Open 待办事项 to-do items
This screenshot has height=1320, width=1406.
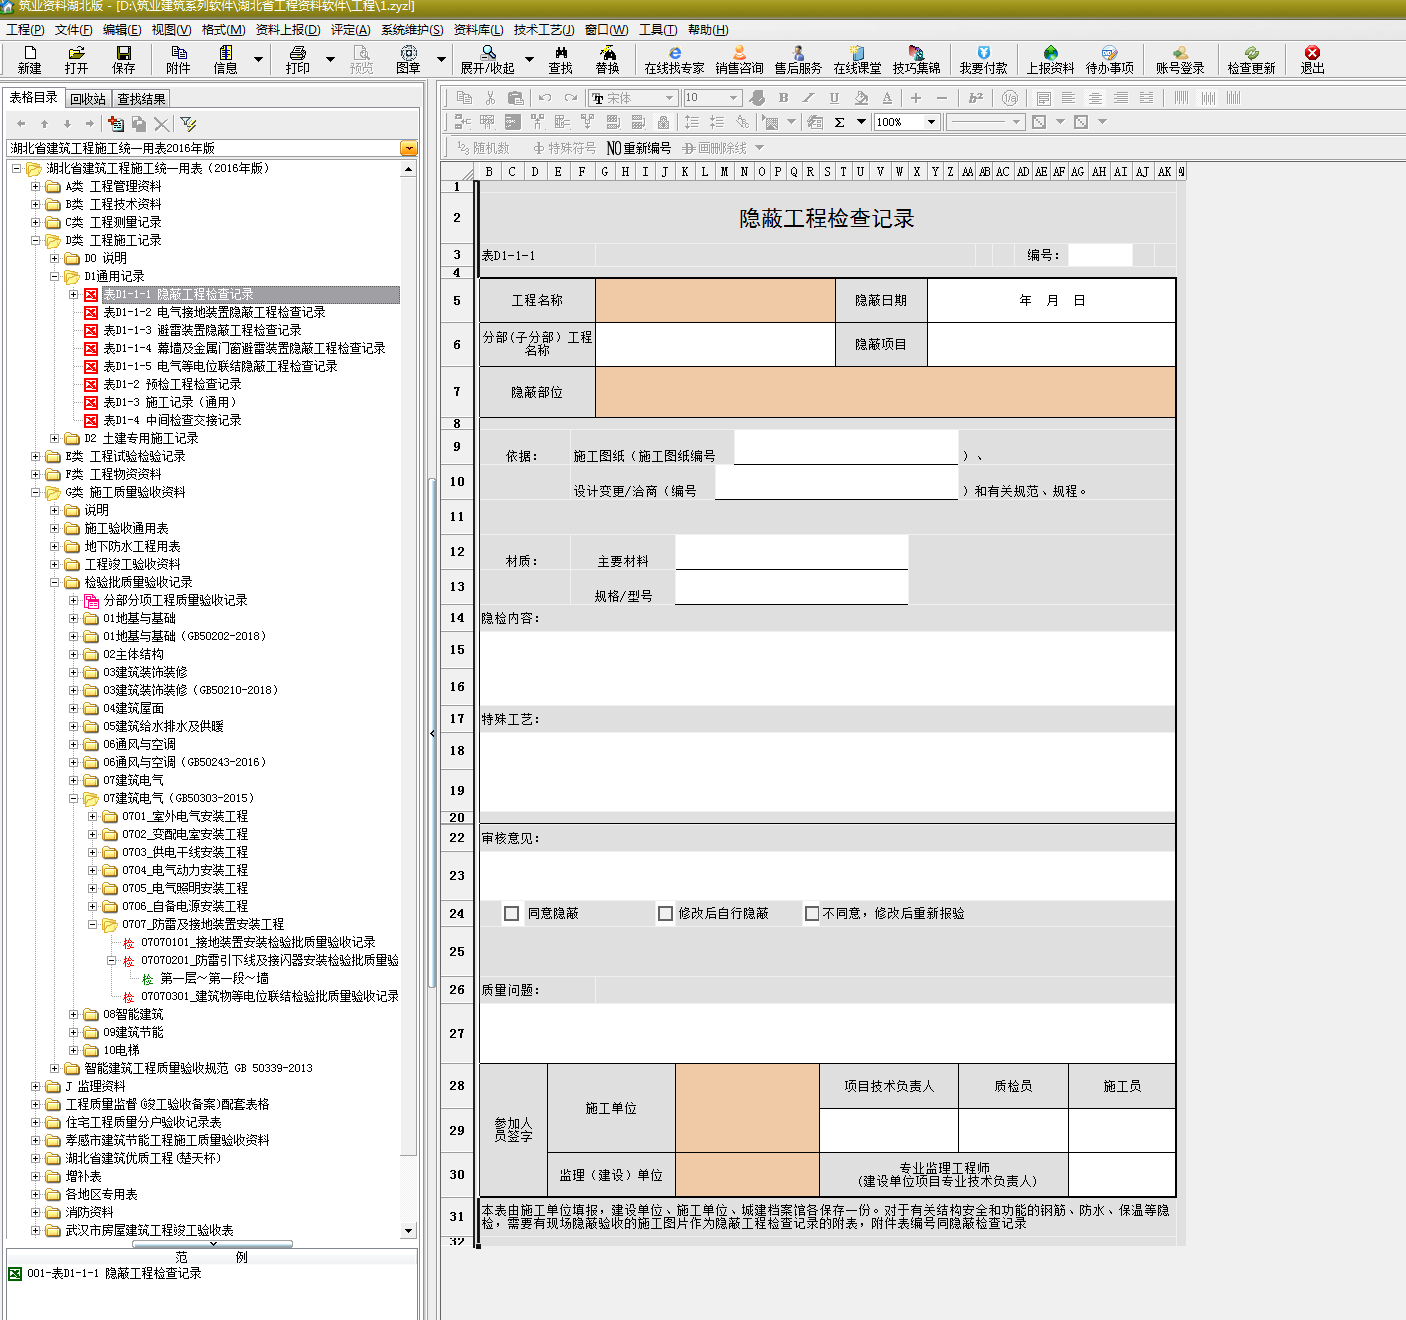pyautogui.click(x=1109, y=60)
